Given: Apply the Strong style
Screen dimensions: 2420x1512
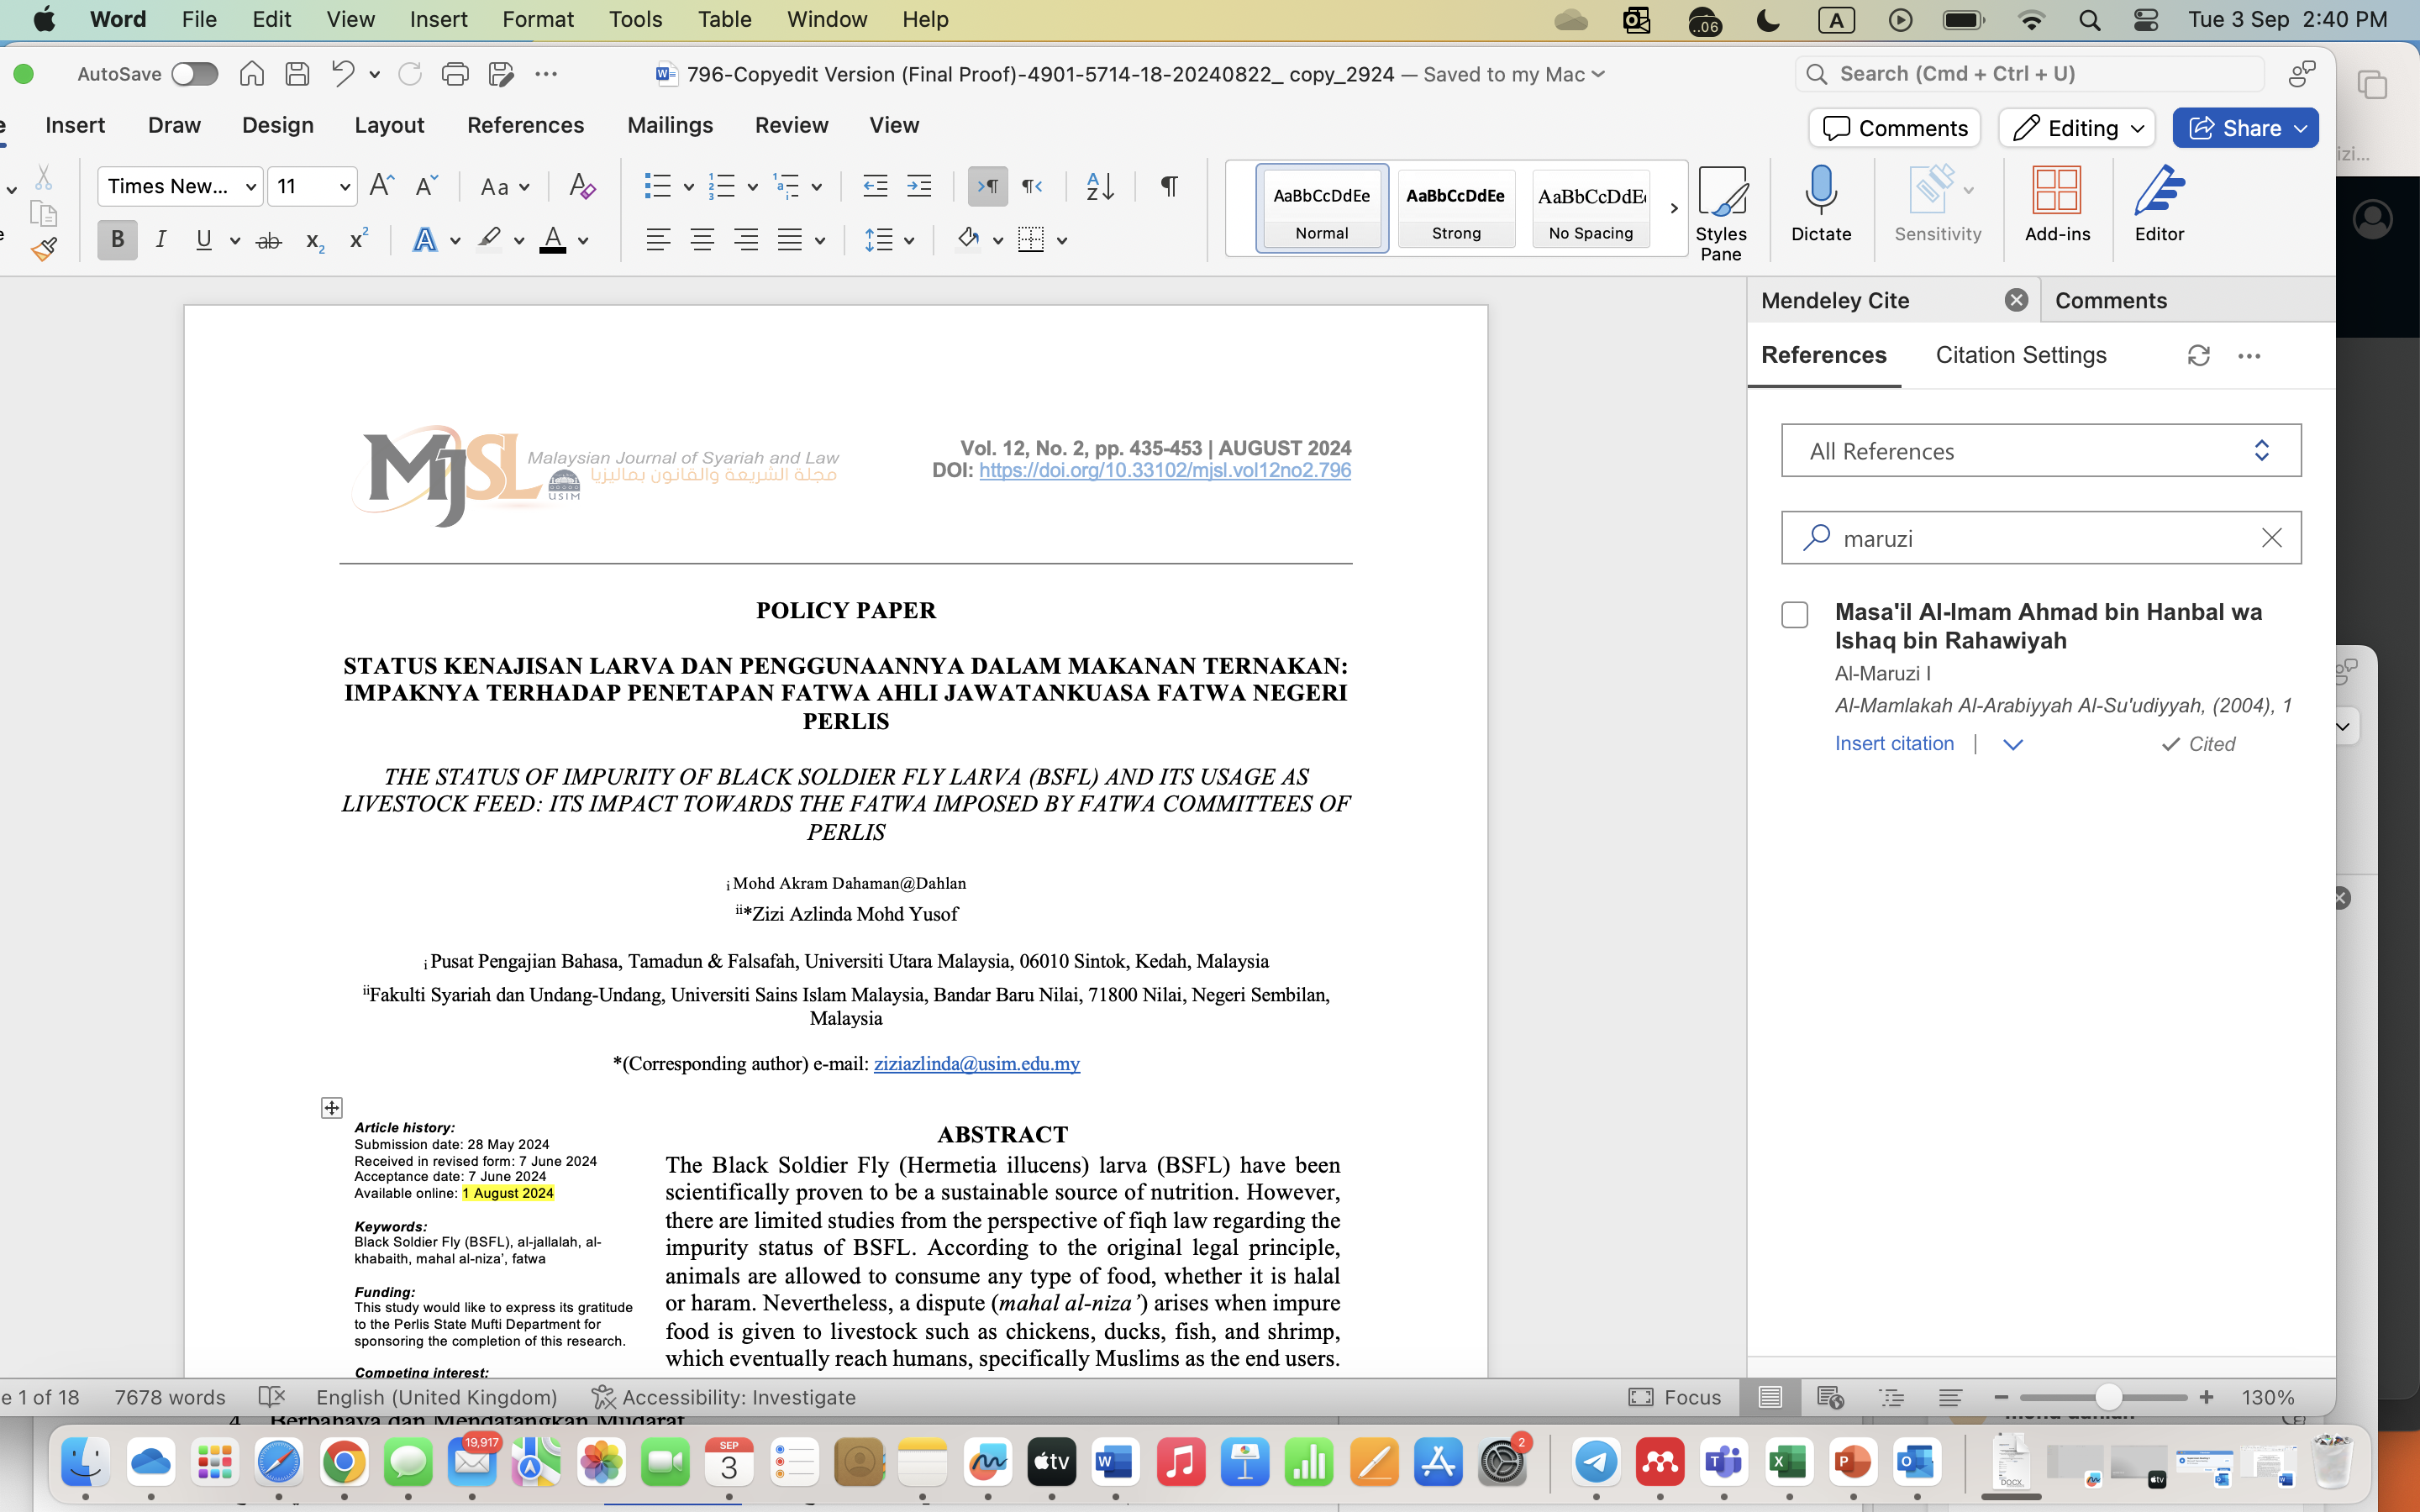Looking at the screenshot, I should (1455, 208).
